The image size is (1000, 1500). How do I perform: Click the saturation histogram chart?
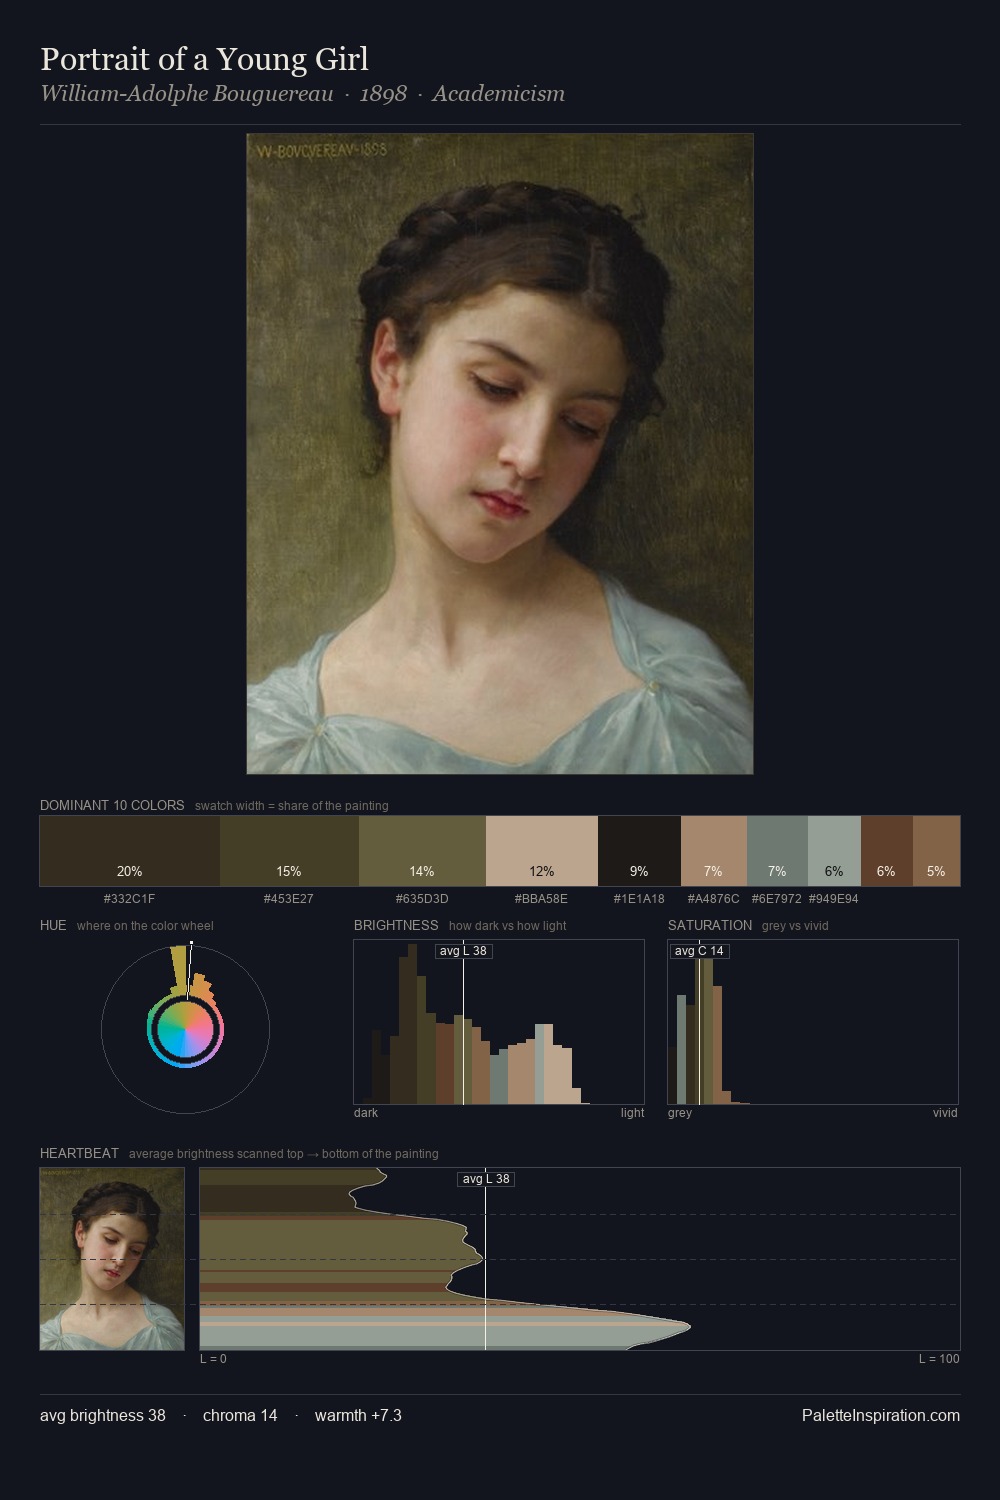coord(813,1022)
